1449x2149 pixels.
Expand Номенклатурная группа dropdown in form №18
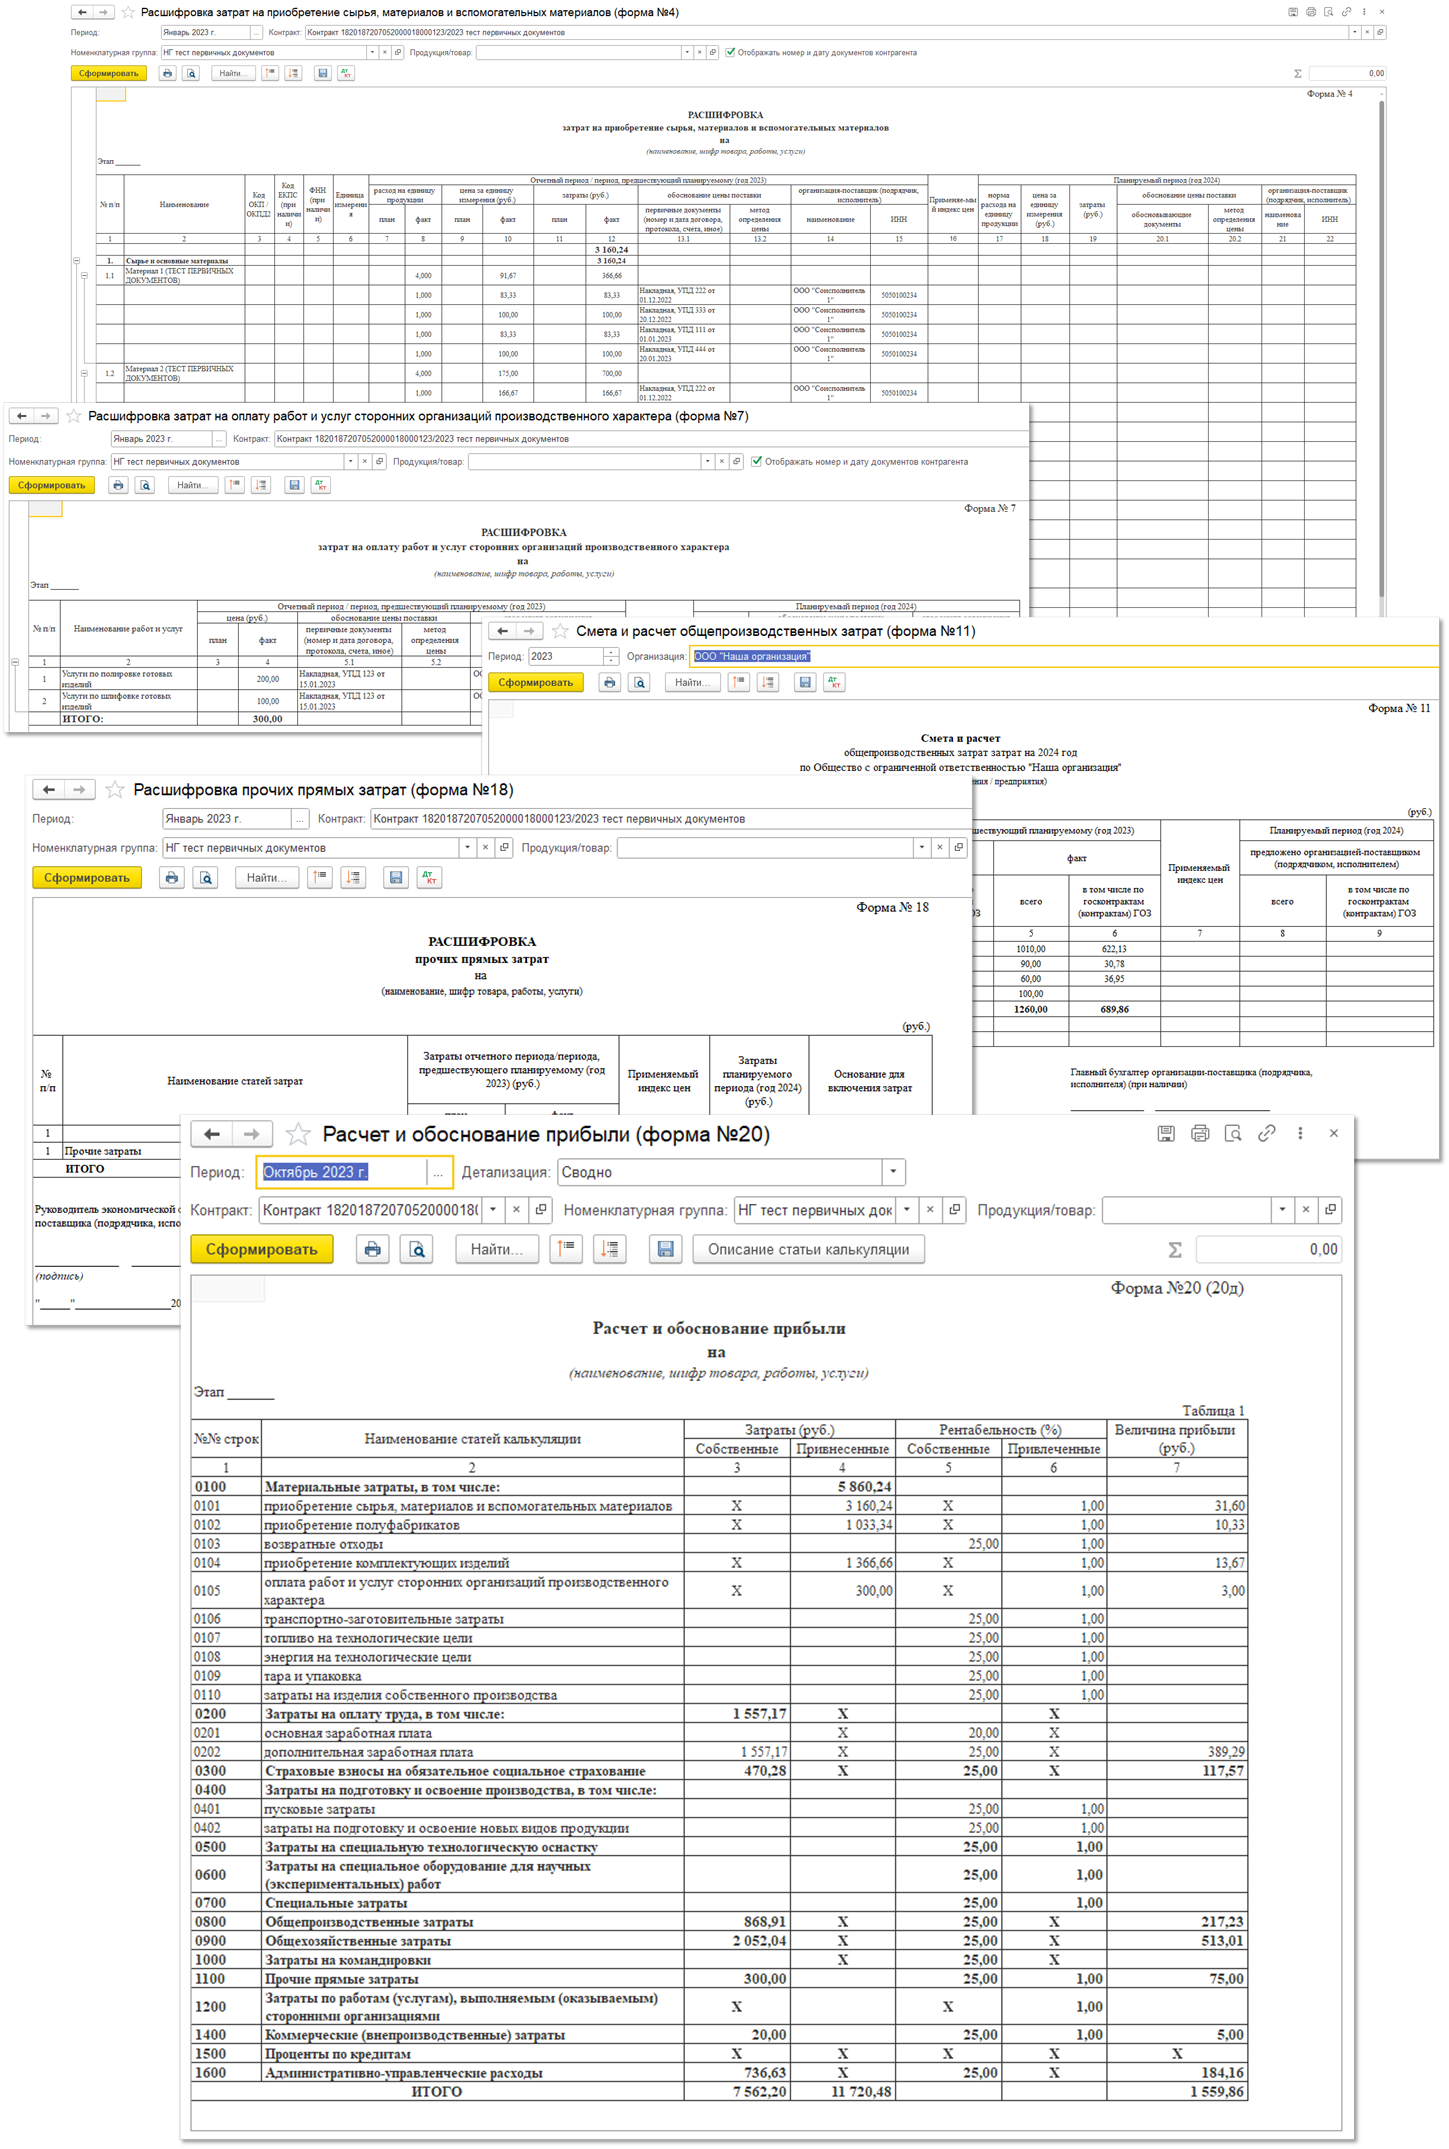pyautogui.click(x=466, y=847)
